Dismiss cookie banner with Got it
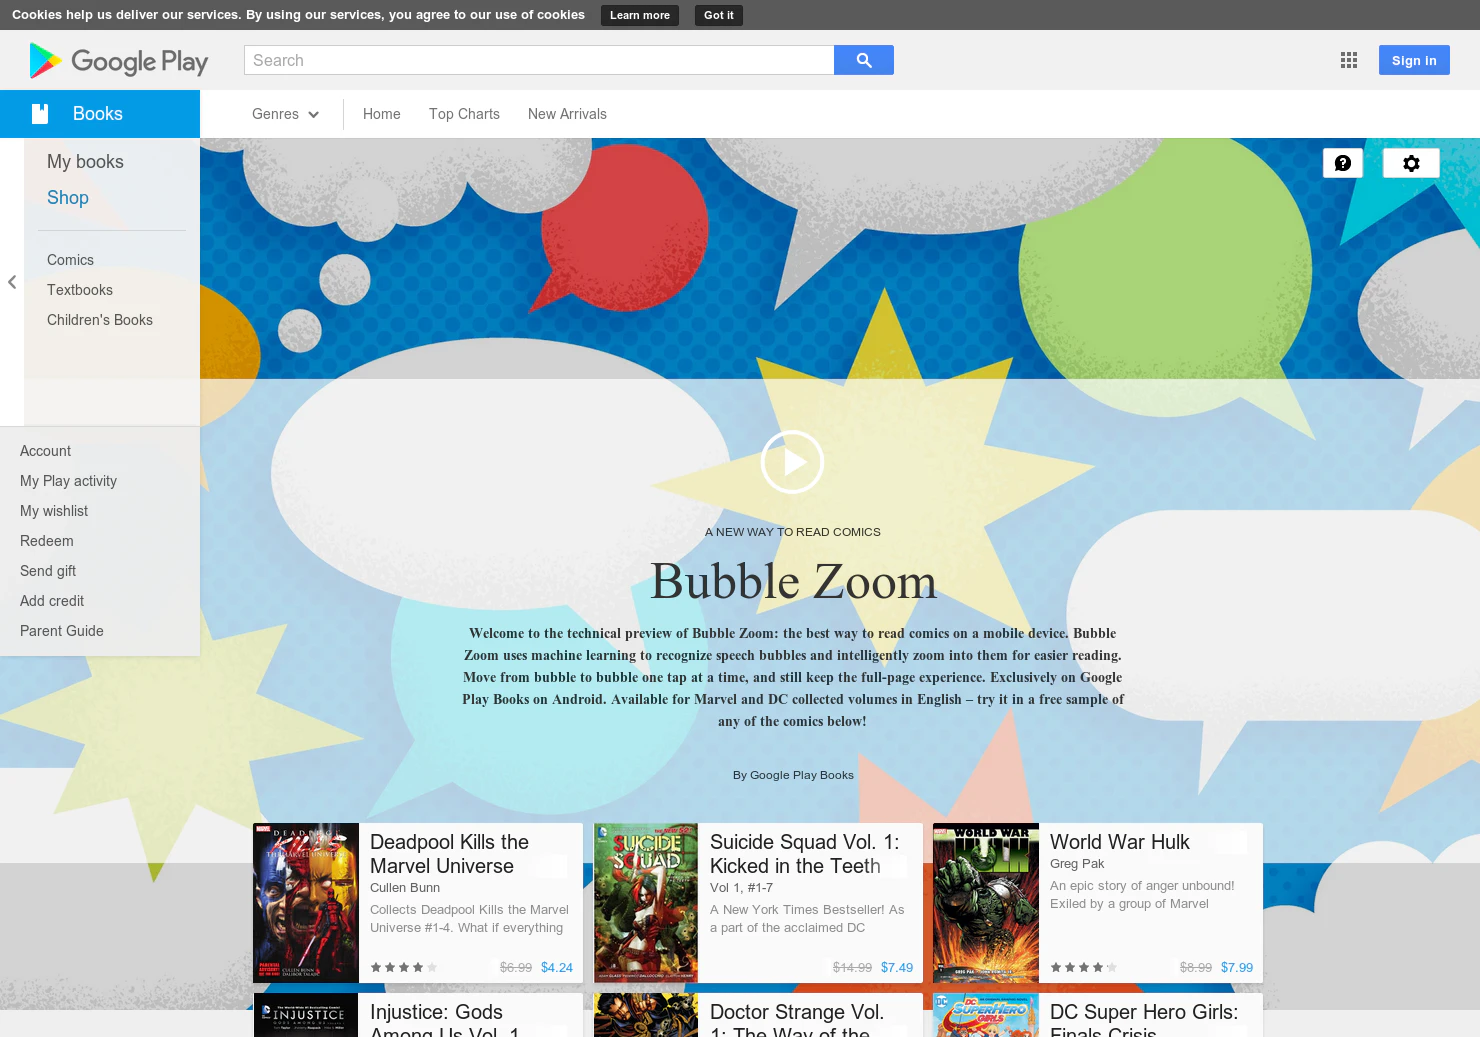This screenshot has width=1480, height=1037. point(719,15)
